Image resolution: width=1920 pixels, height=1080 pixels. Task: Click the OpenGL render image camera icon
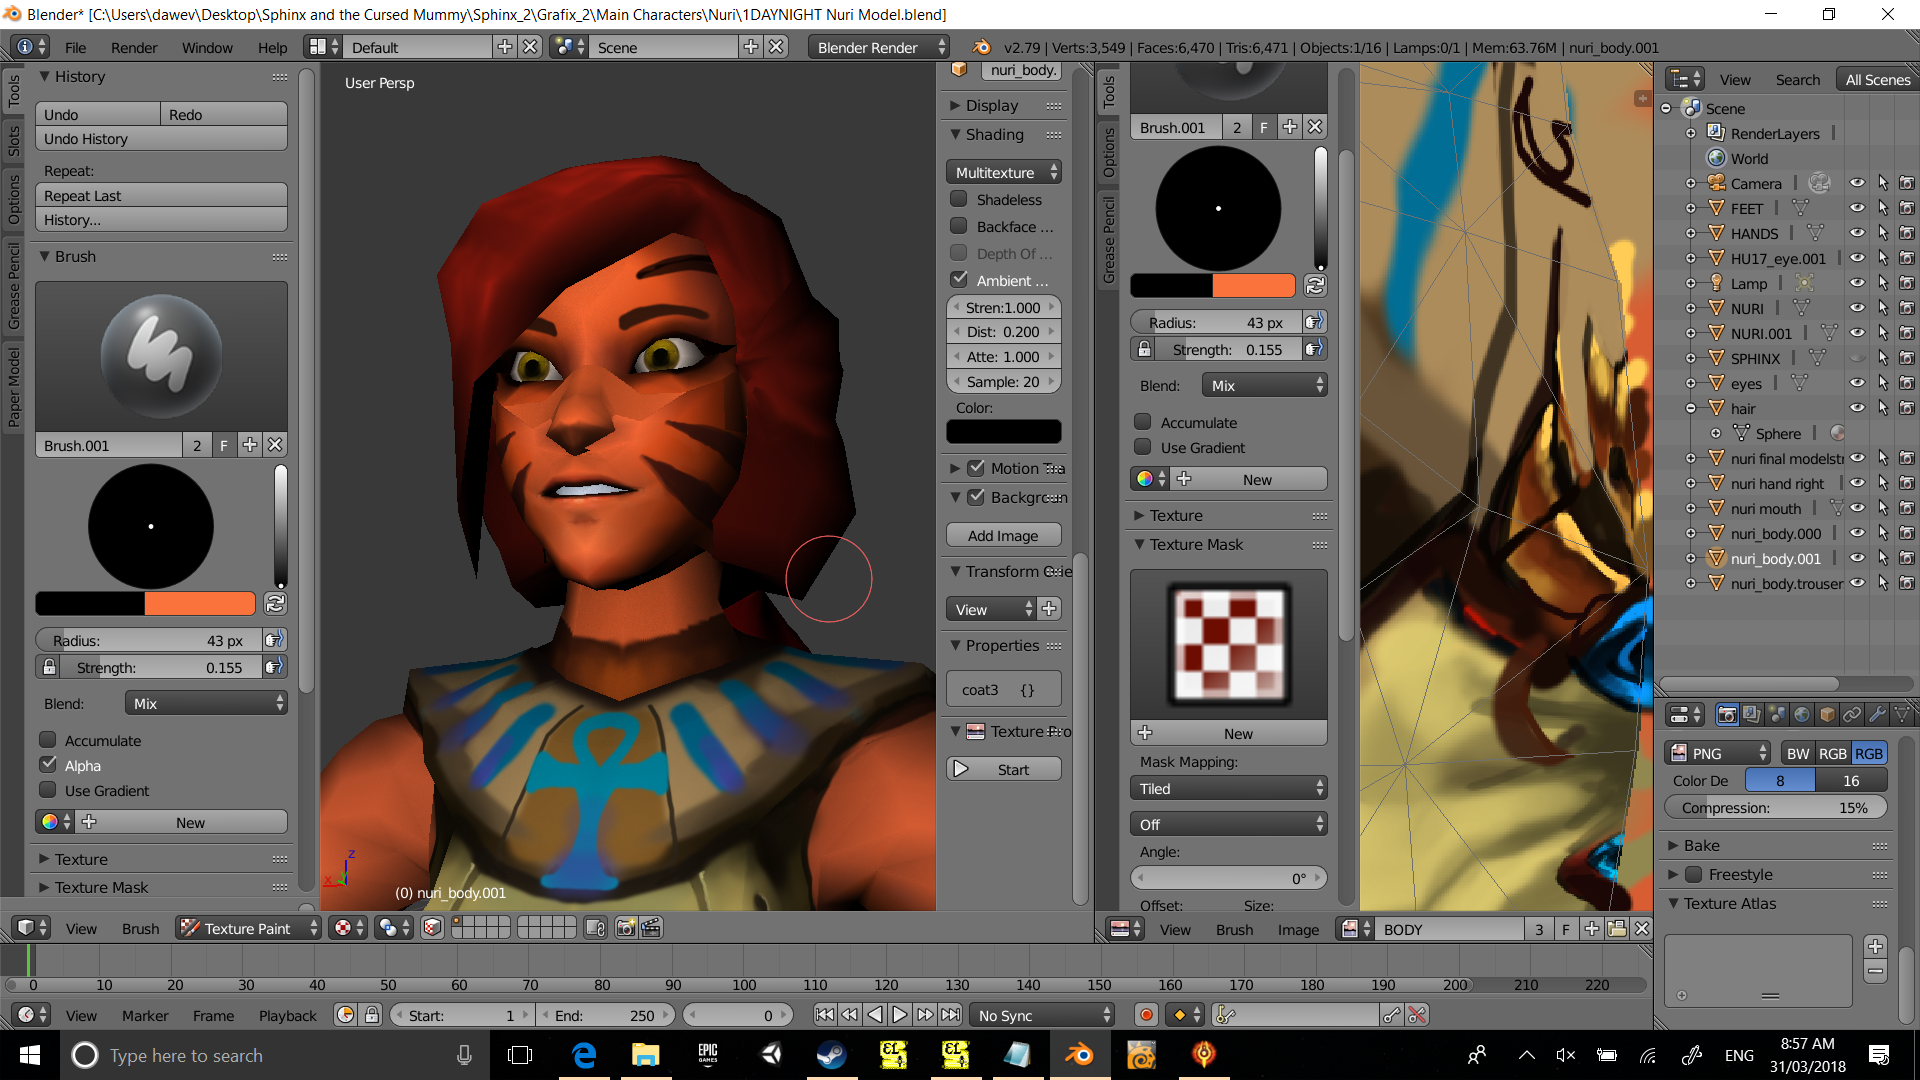[626, 928]
